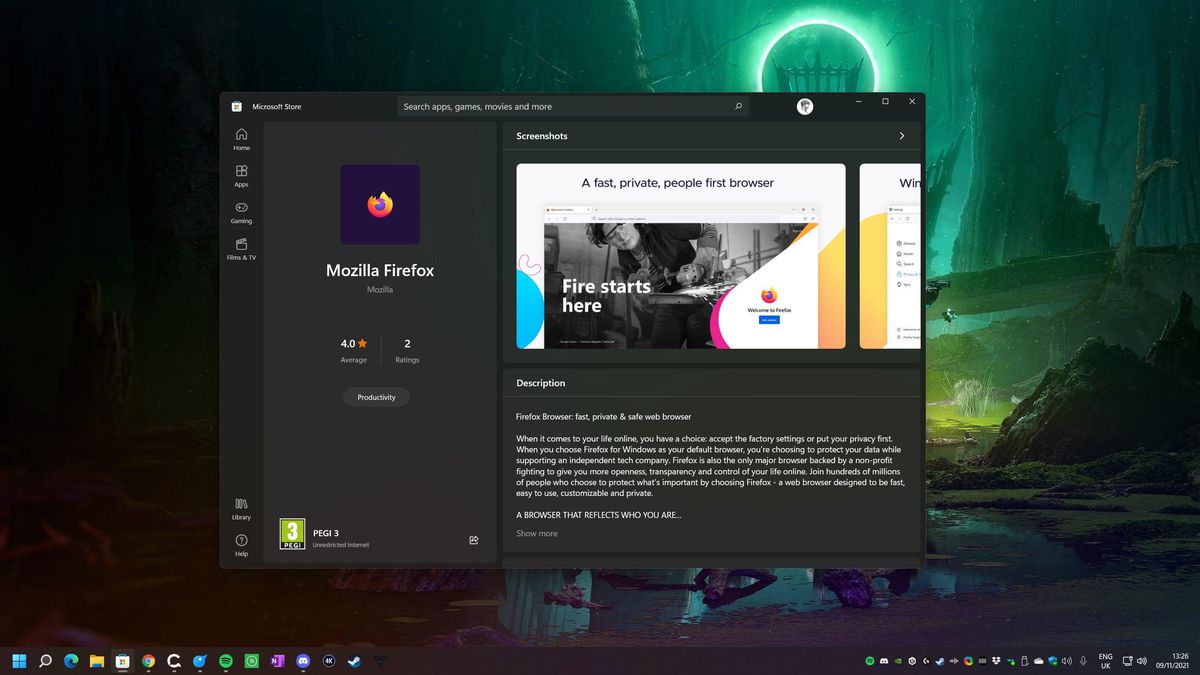
Task: Open the Windows Start menu
Action: tap(19, 661)
